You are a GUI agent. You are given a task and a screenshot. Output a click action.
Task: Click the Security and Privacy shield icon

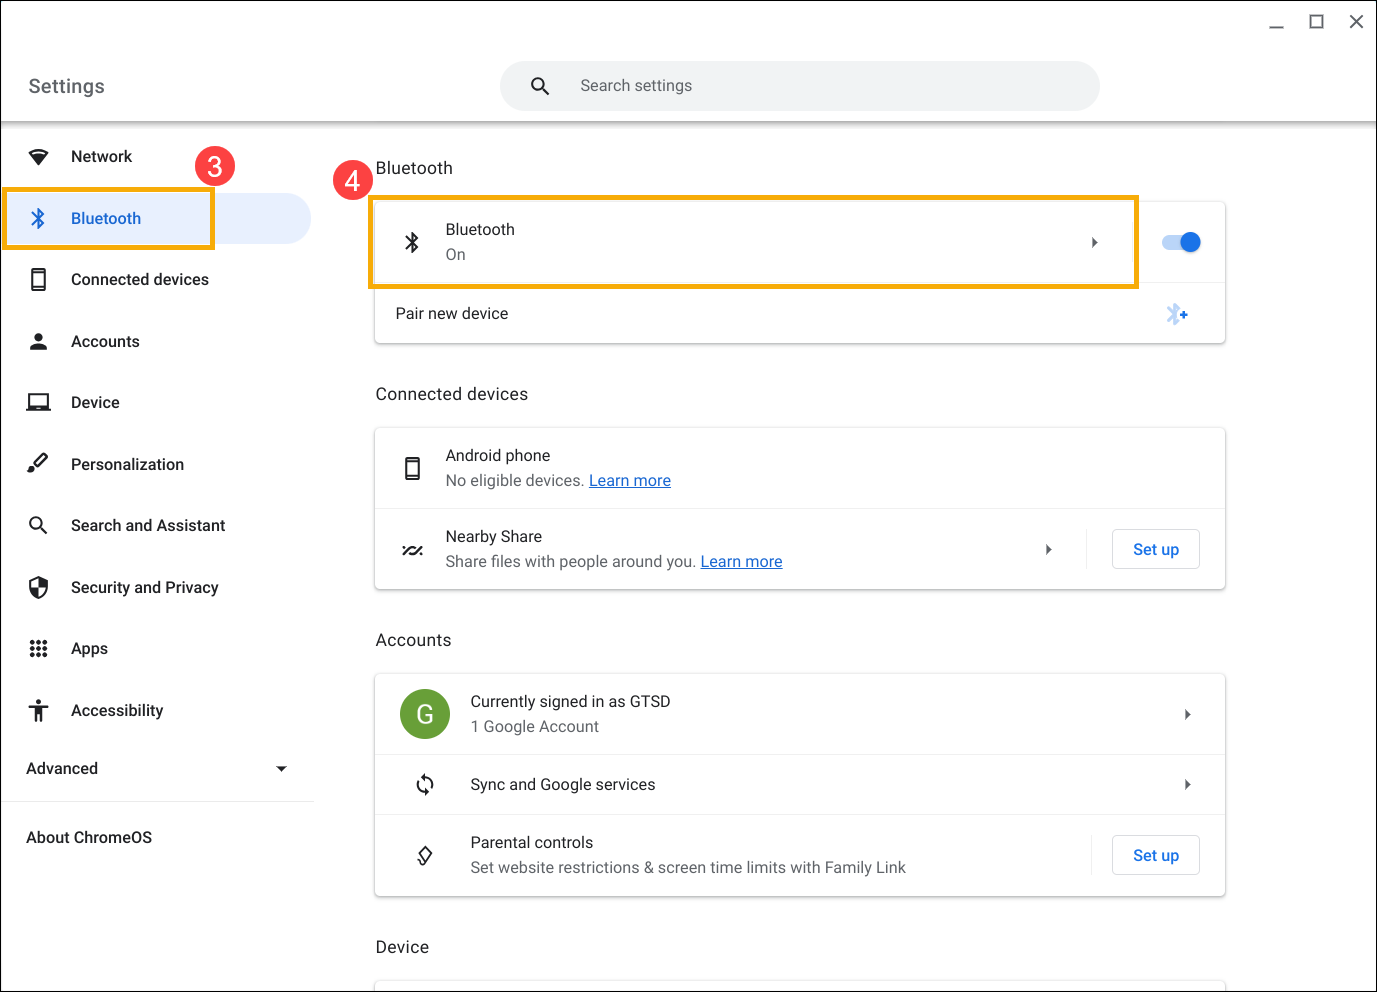pos(38,587)
